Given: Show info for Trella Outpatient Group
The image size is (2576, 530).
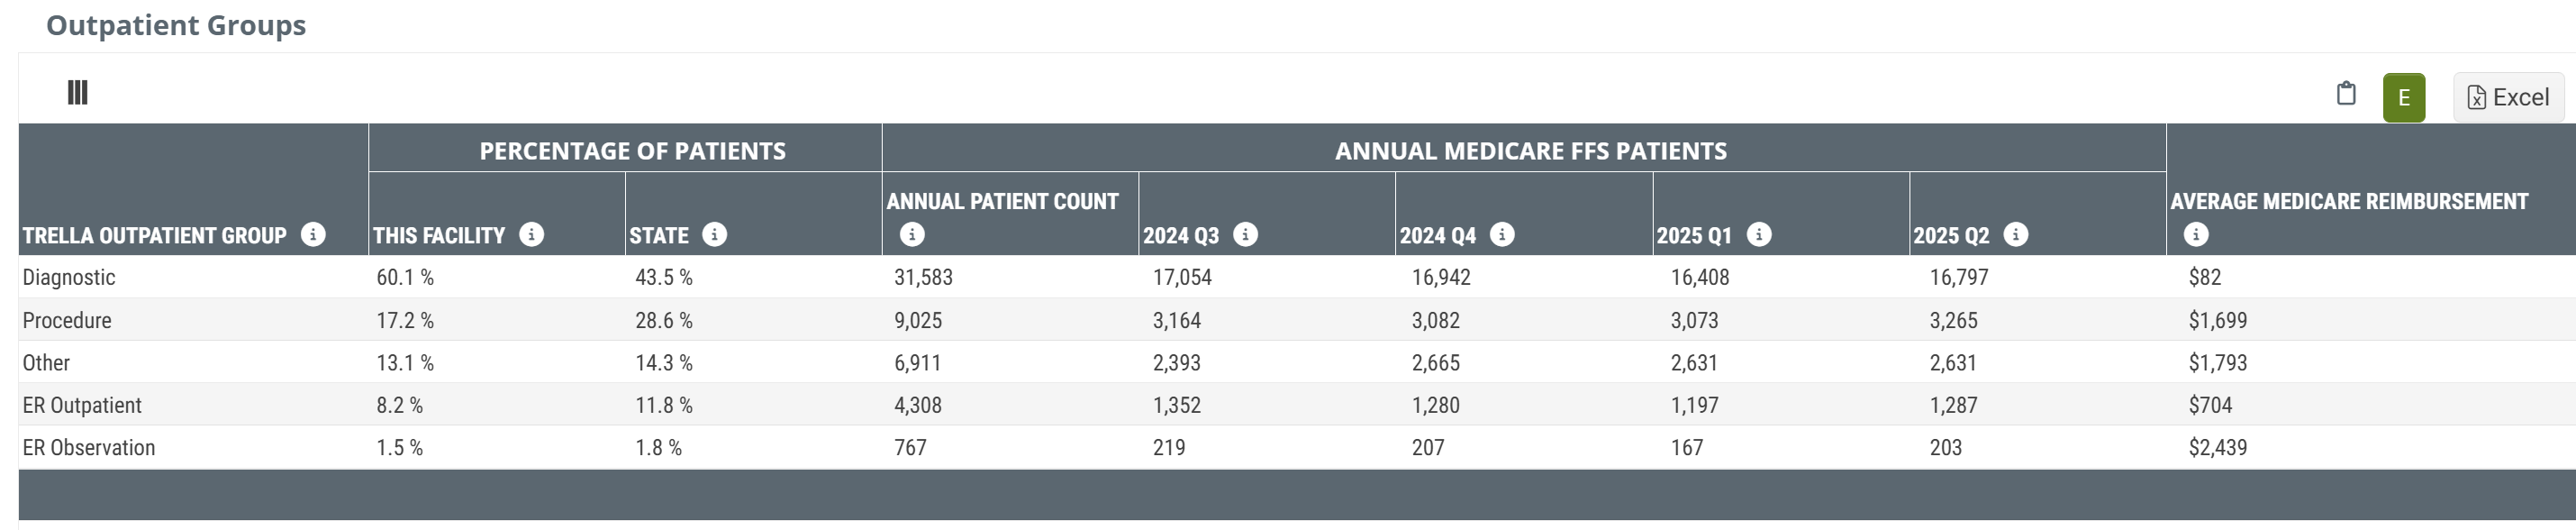Looking at the screenshot, I should (313, 235).
